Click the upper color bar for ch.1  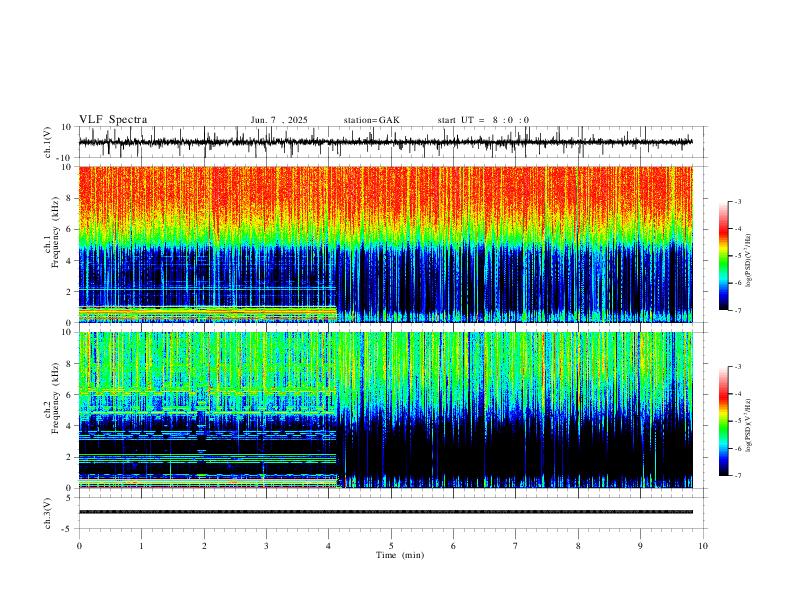click(x=723, y=256)
